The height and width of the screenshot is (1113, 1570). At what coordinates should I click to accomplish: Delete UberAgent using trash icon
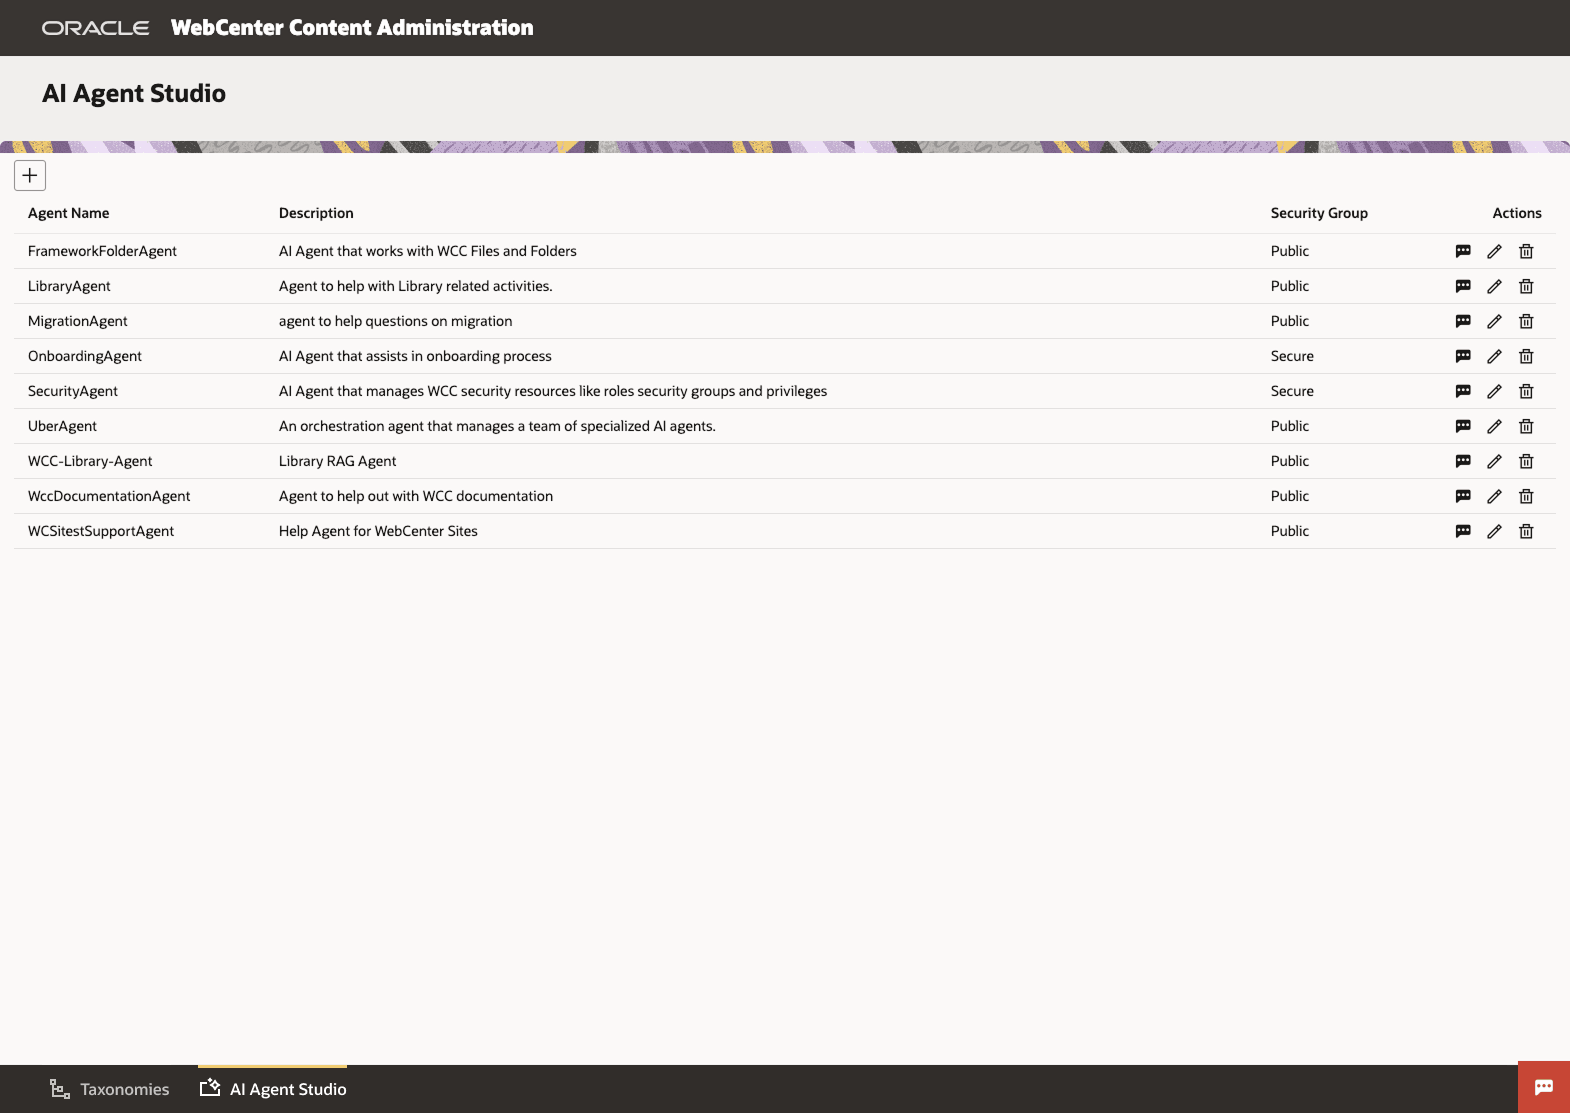click(1526, 426)
